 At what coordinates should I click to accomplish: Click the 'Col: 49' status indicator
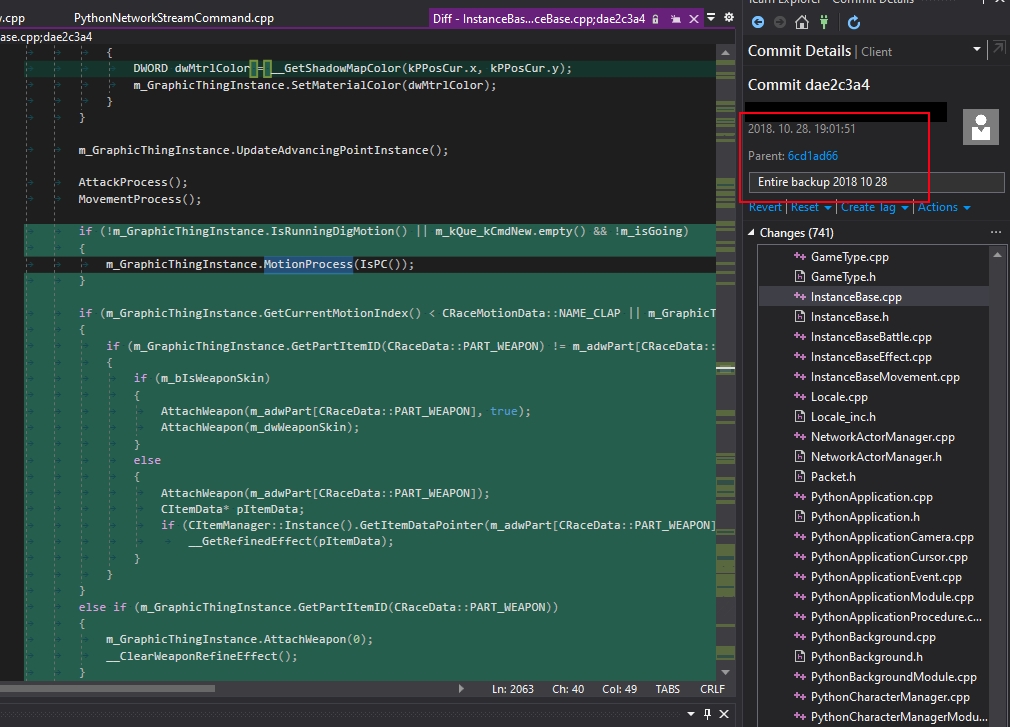click(x=620, y=689)
